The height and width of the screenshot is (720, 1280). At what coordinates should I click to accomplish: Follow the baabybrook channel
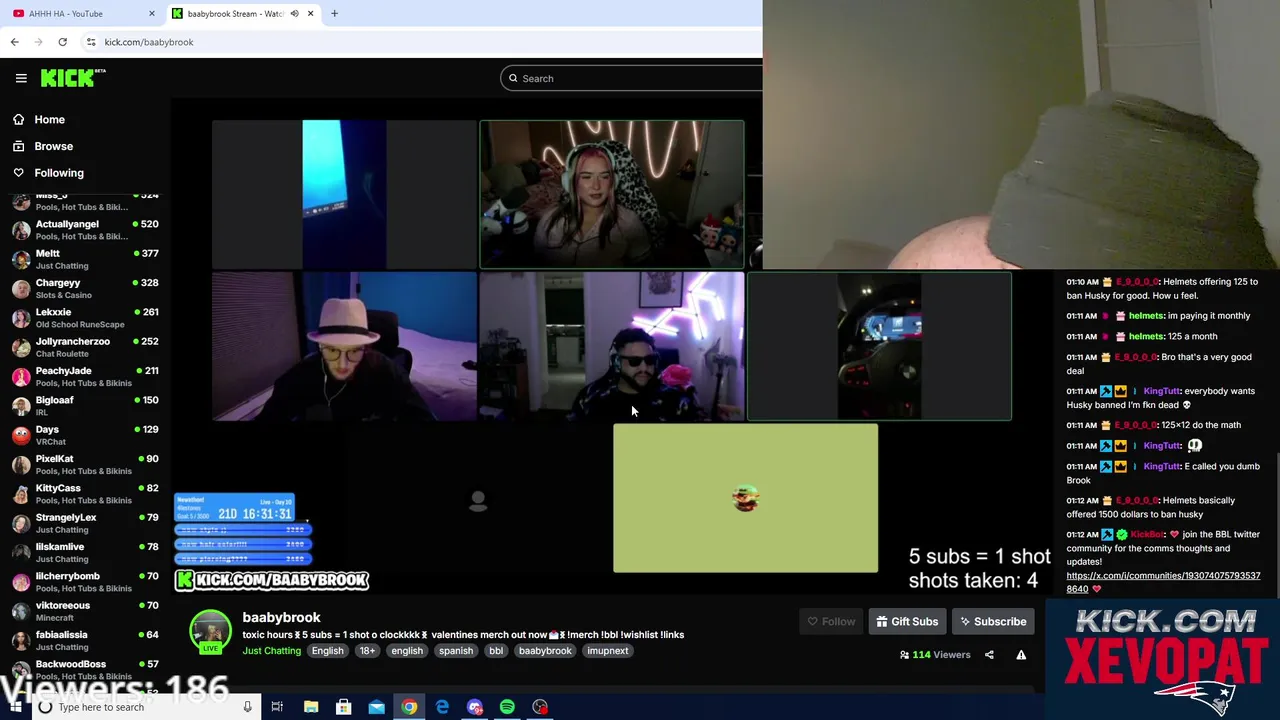tap(831, 622)
